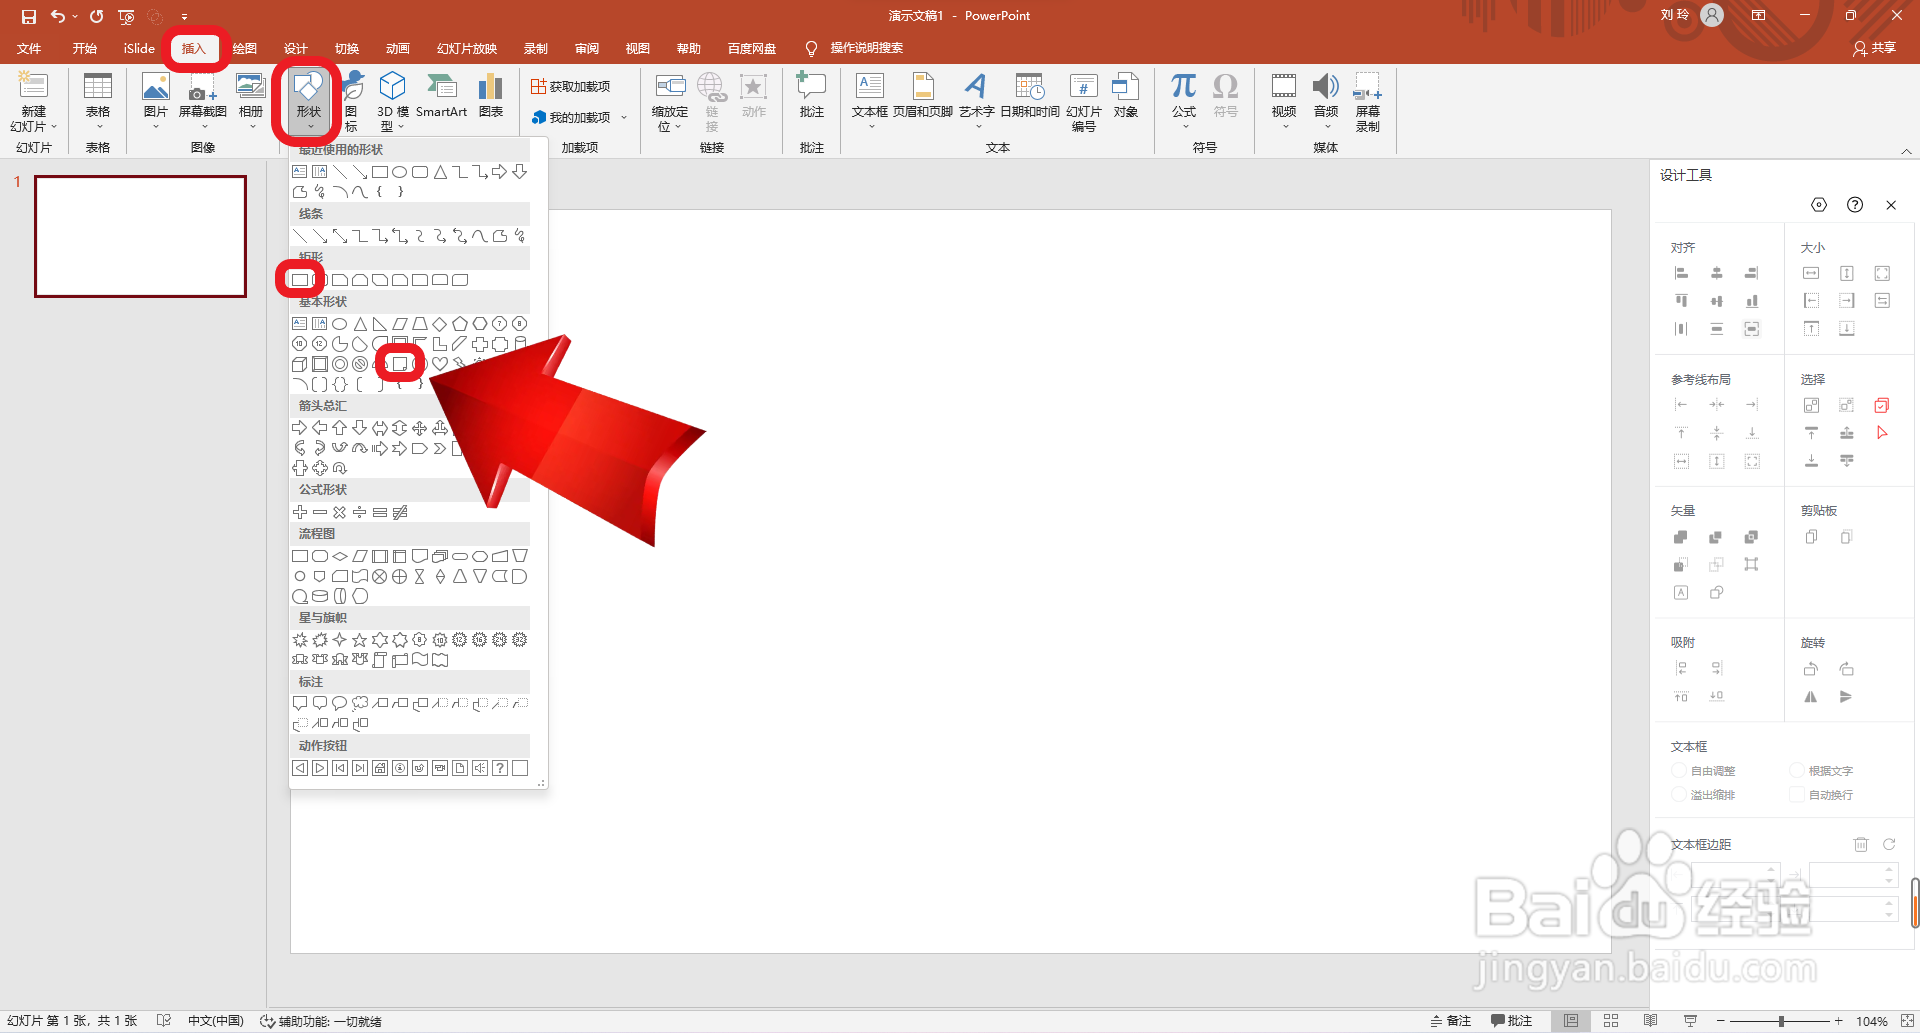Open ribbon display options button
Screen dimensions: 1920x1033
1758,15
